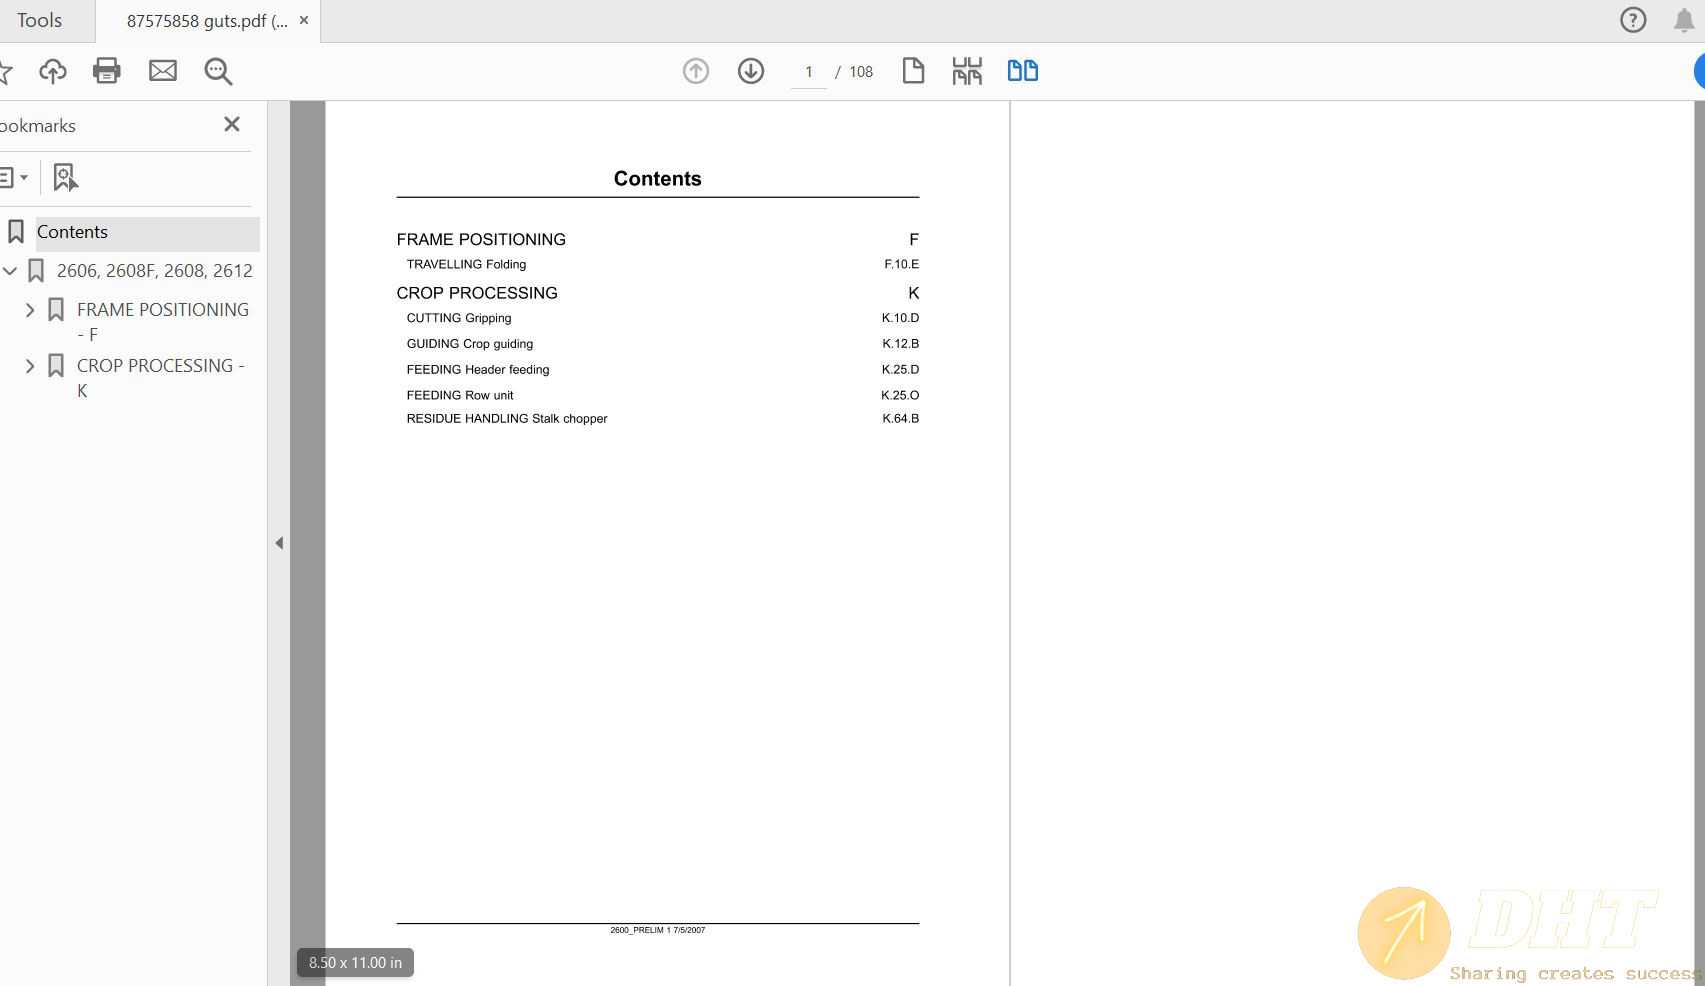Toggle the fit page layout icon
The image size is (1705, 986).
tap(967, 71)
